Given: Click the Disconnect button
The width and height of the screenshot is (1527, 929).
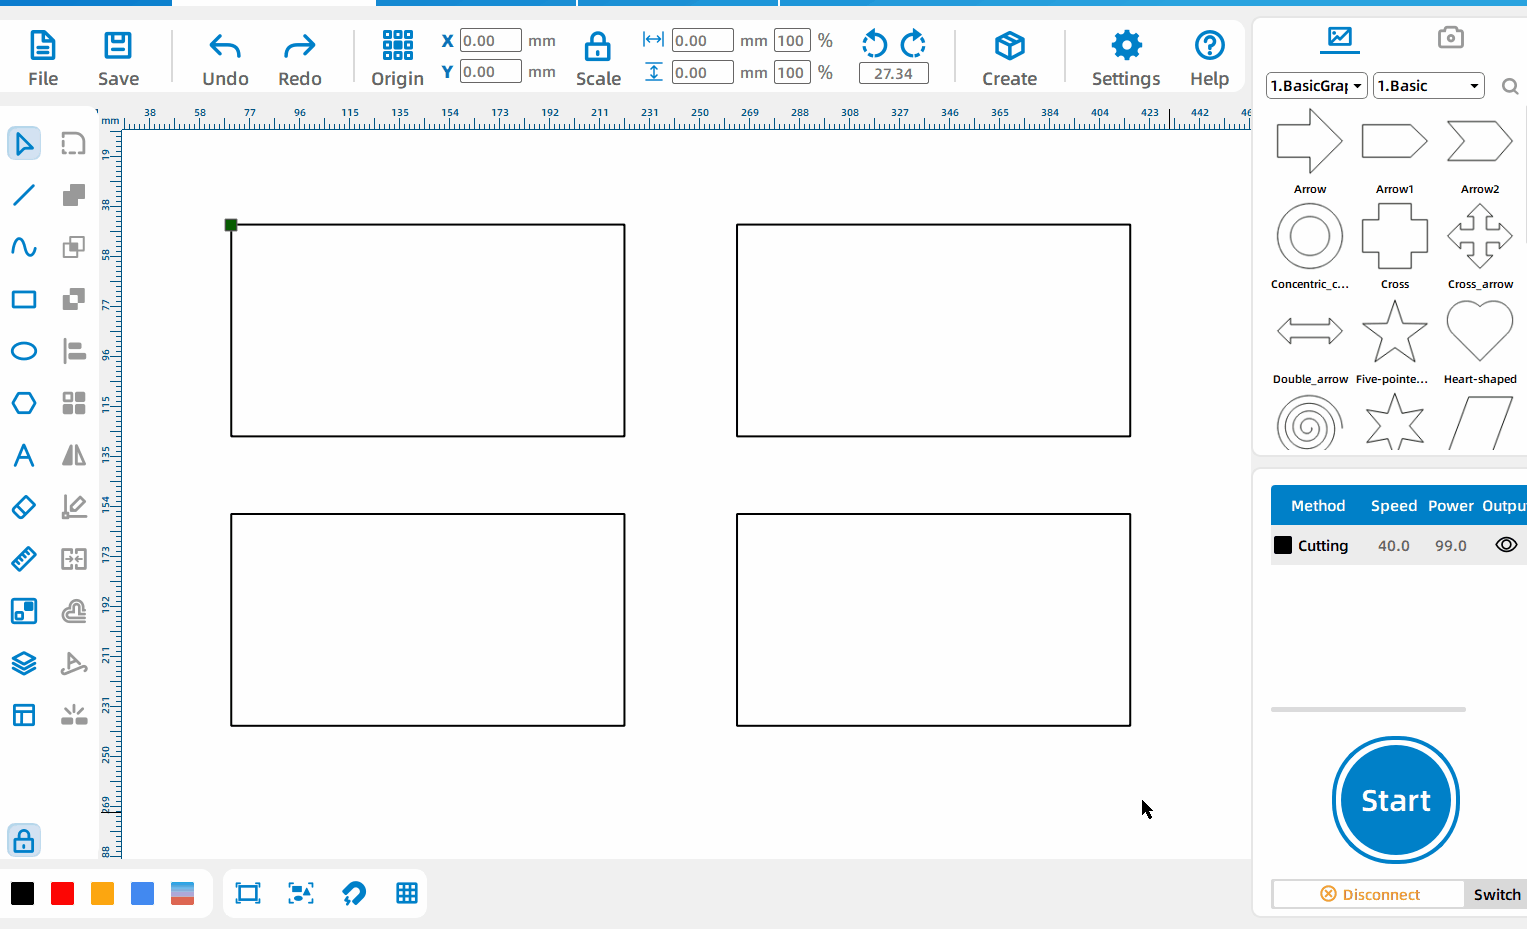Looking at the screenshot, I should (1369, 895).
